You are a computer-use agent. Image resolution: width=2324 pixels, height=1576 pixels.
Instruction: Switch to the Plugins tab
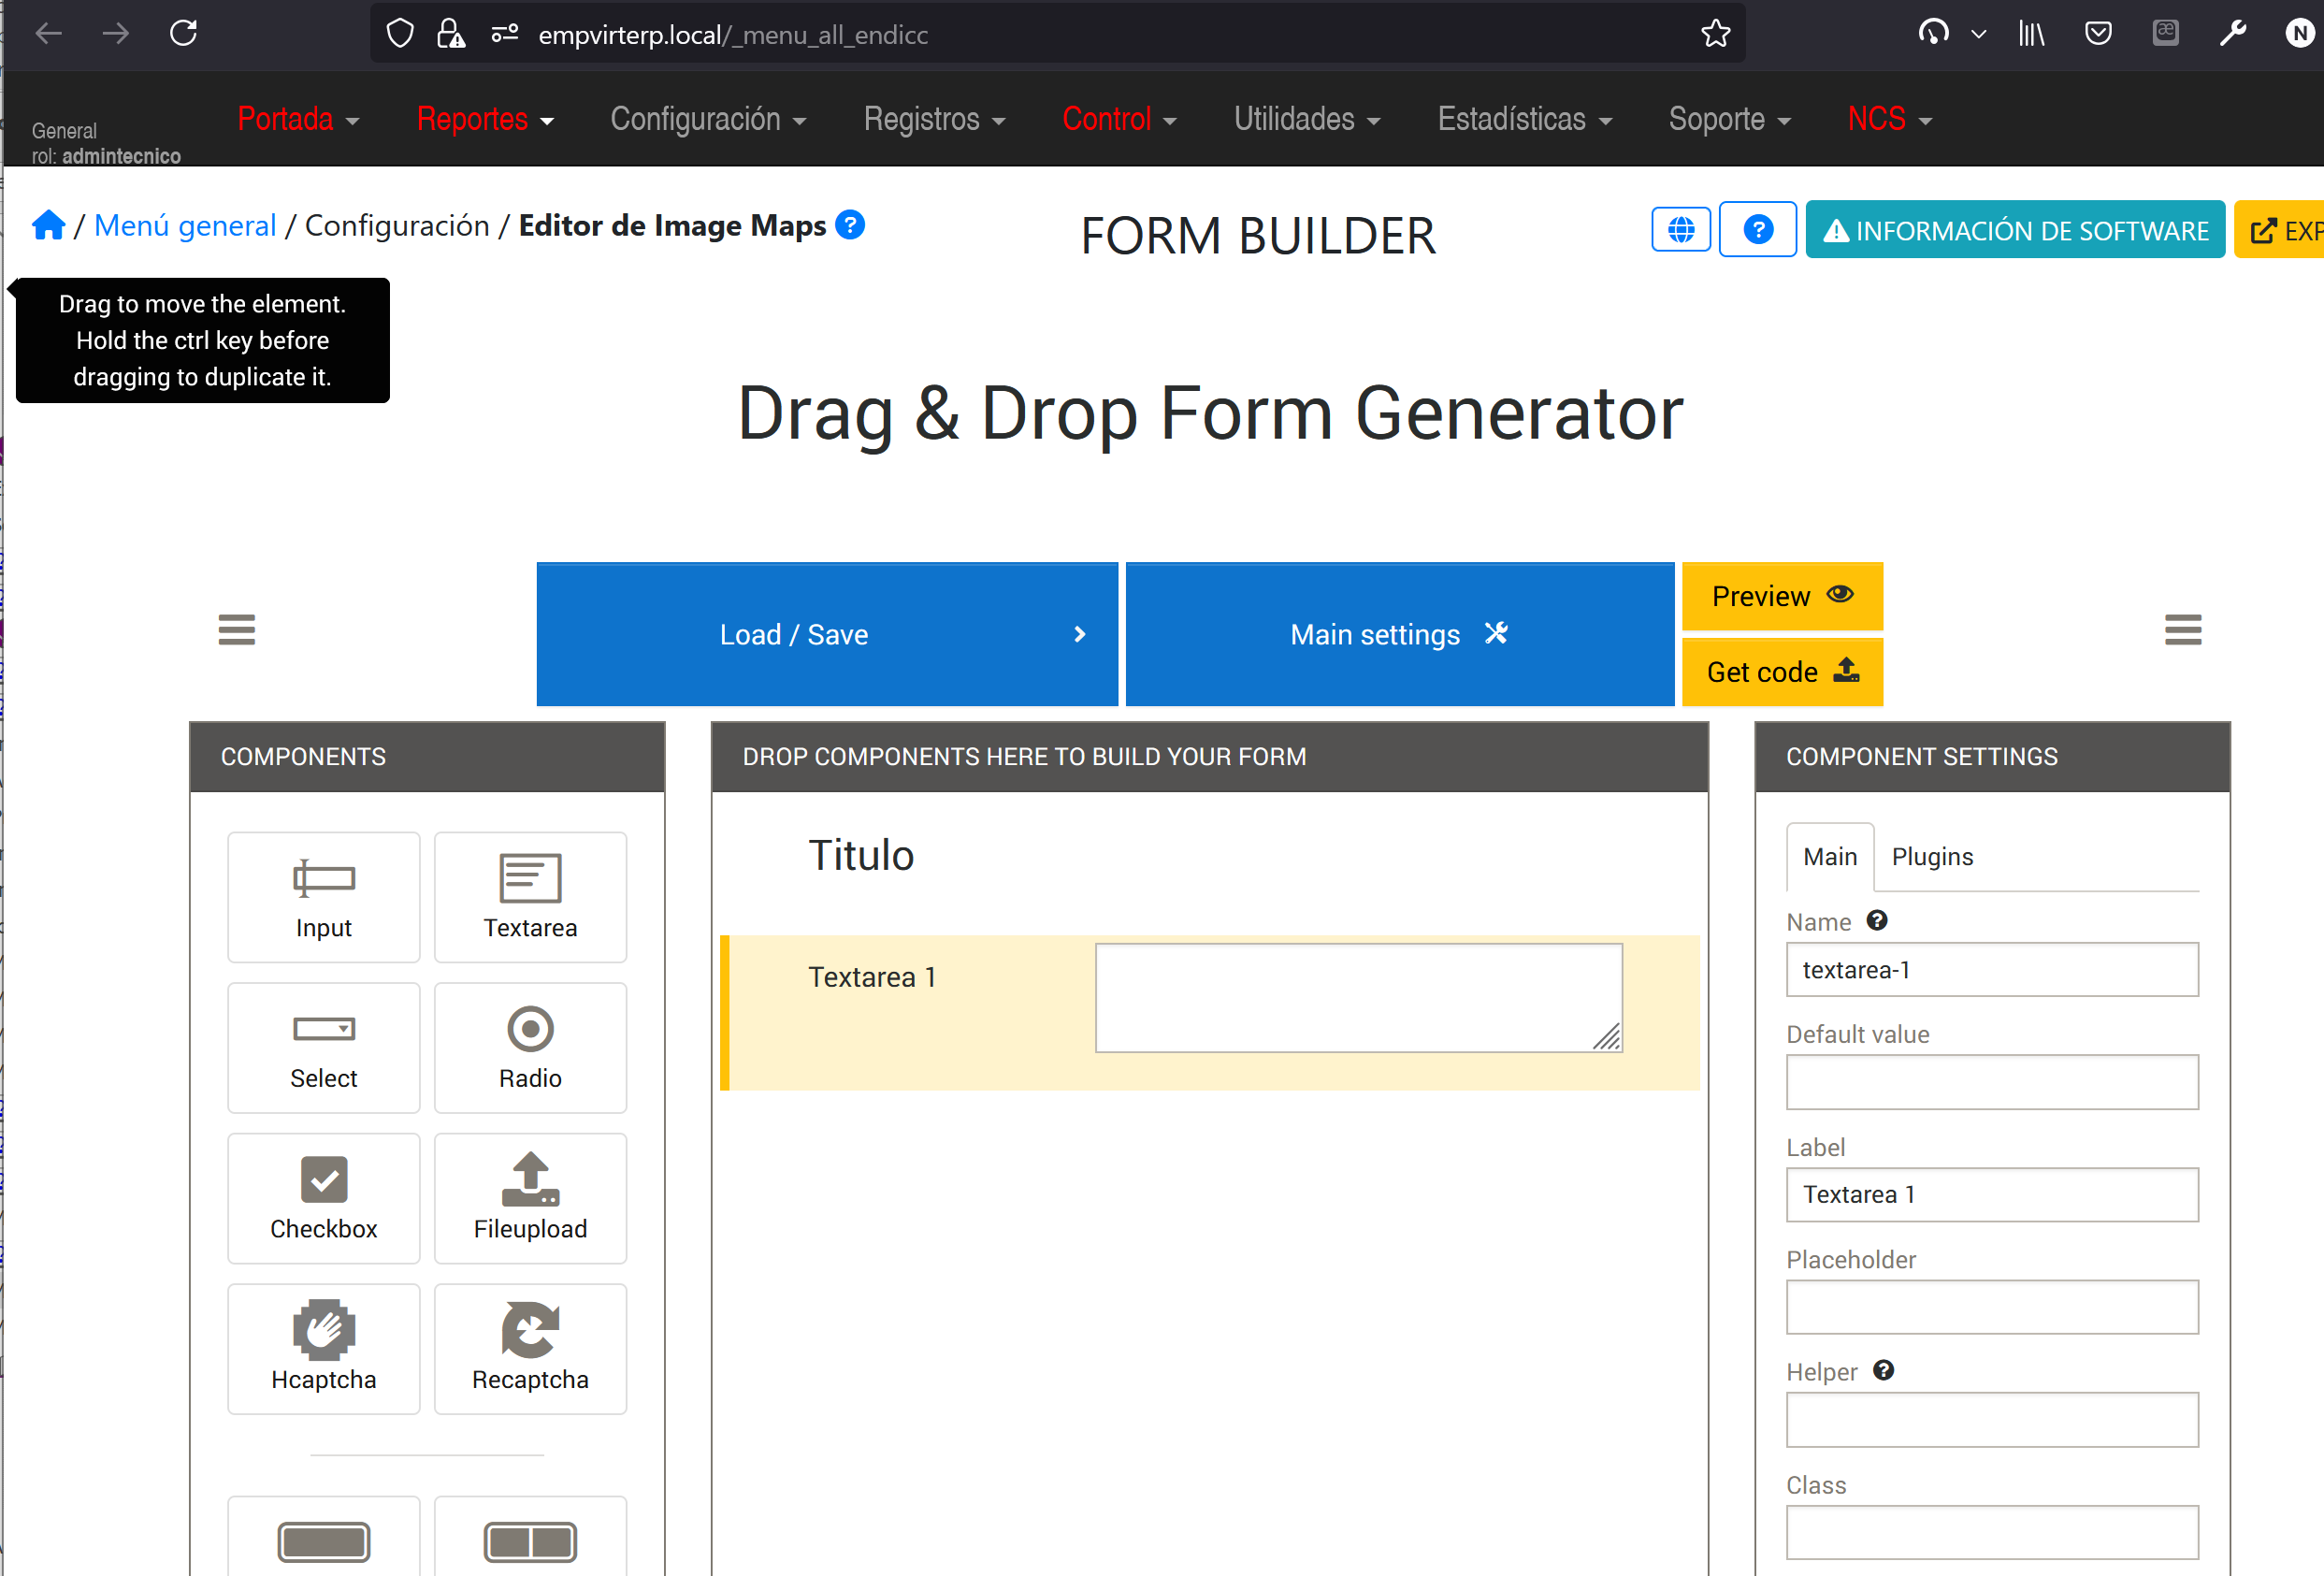1932,857
